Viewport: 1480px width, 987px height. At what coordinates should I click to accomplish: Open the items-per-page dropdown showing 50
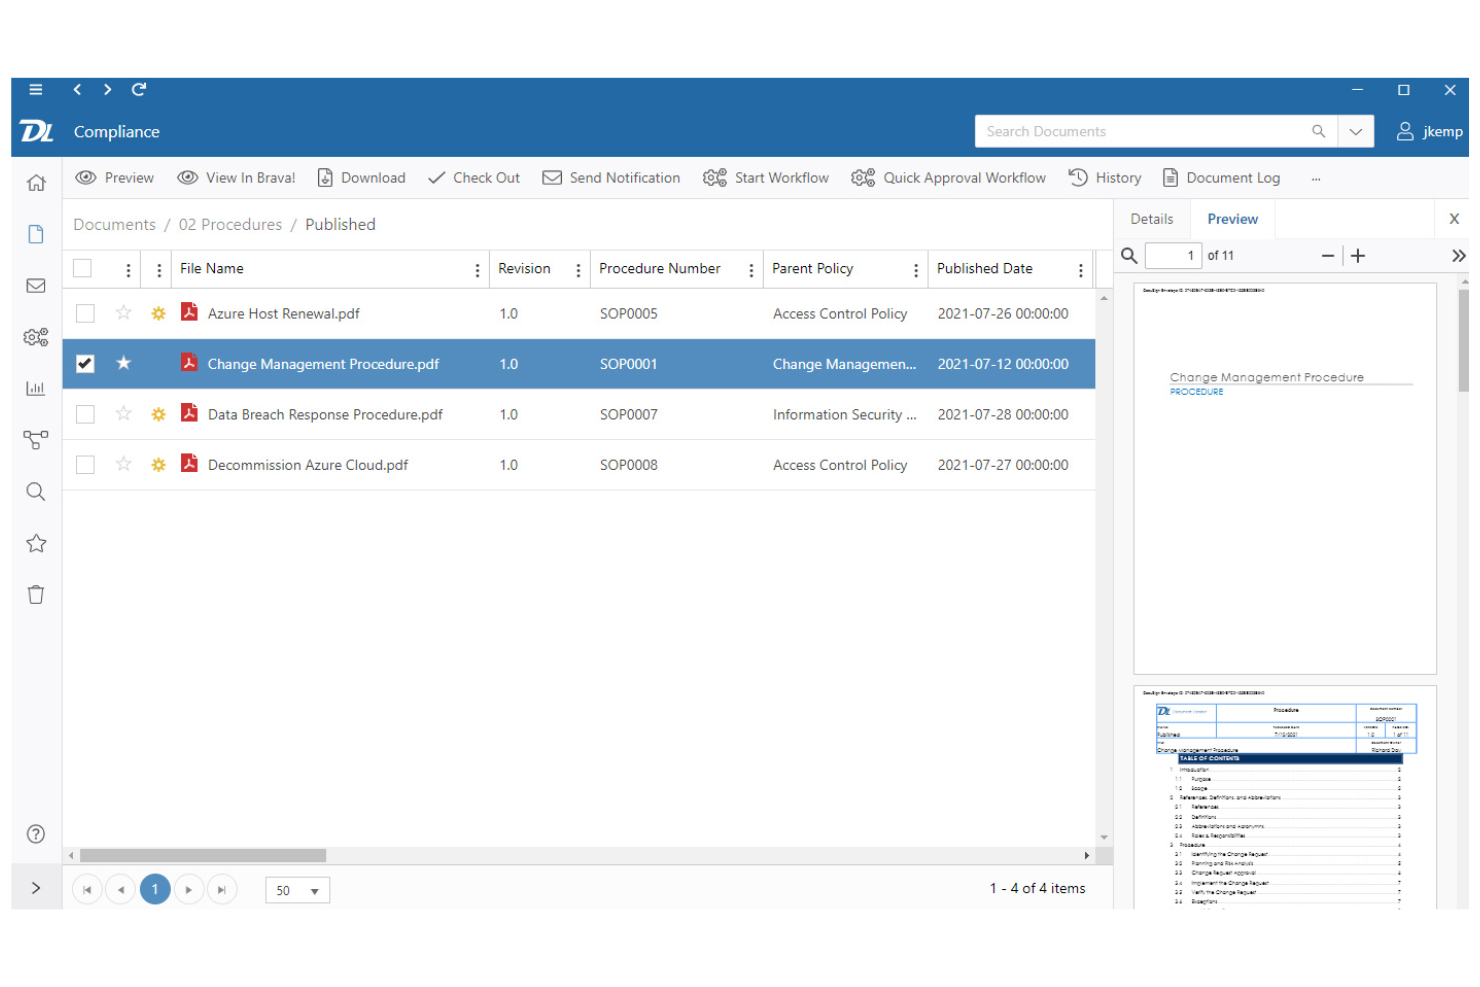(297, 889)
